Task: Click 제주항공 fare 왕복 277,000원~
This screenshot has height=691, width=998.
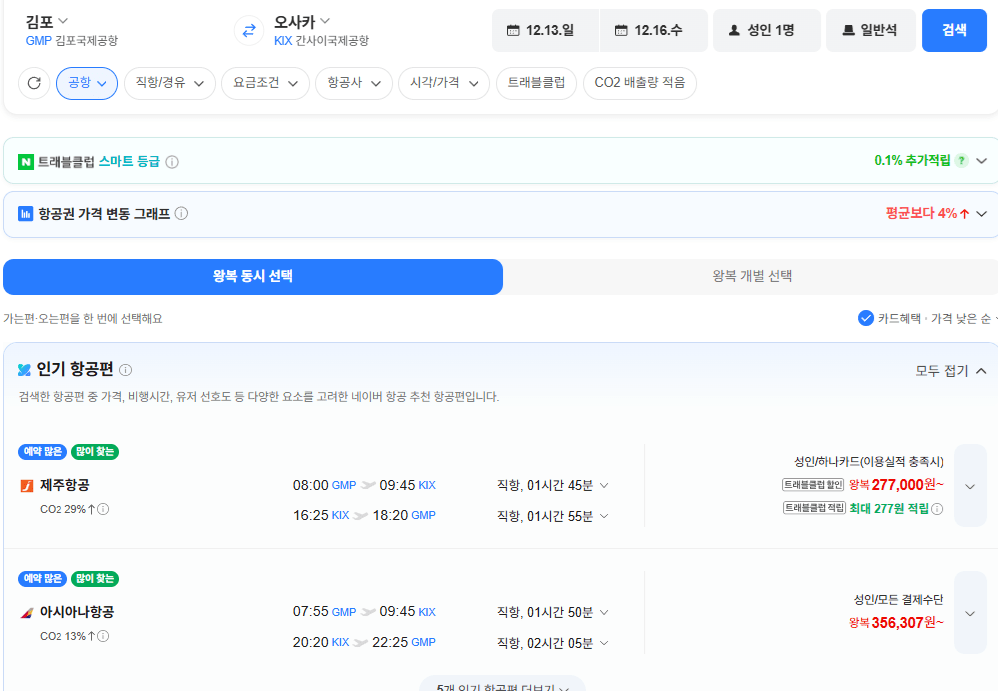Action: (x=896, y=485)
